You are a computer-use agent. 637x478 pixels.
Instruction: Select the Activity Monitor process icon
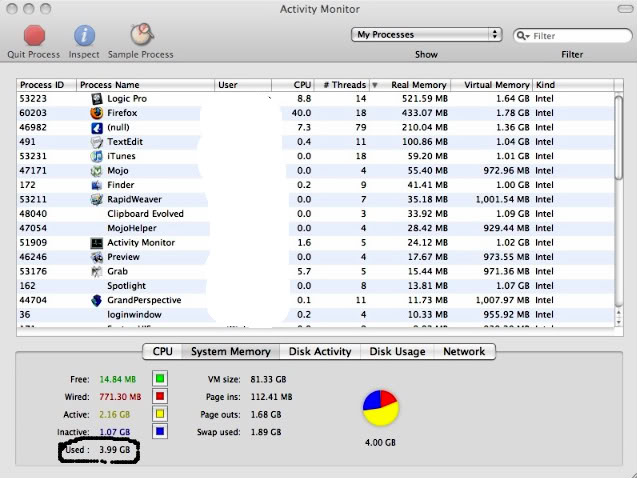[x=97, y=243]
